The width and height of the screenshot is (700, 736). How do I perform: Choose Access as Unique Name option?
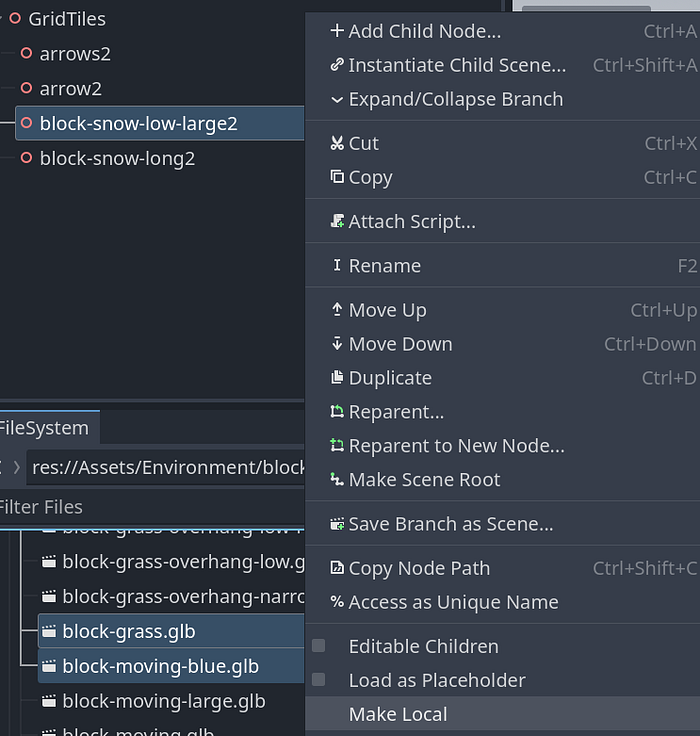pyautogui.click(x=453, y=602)
